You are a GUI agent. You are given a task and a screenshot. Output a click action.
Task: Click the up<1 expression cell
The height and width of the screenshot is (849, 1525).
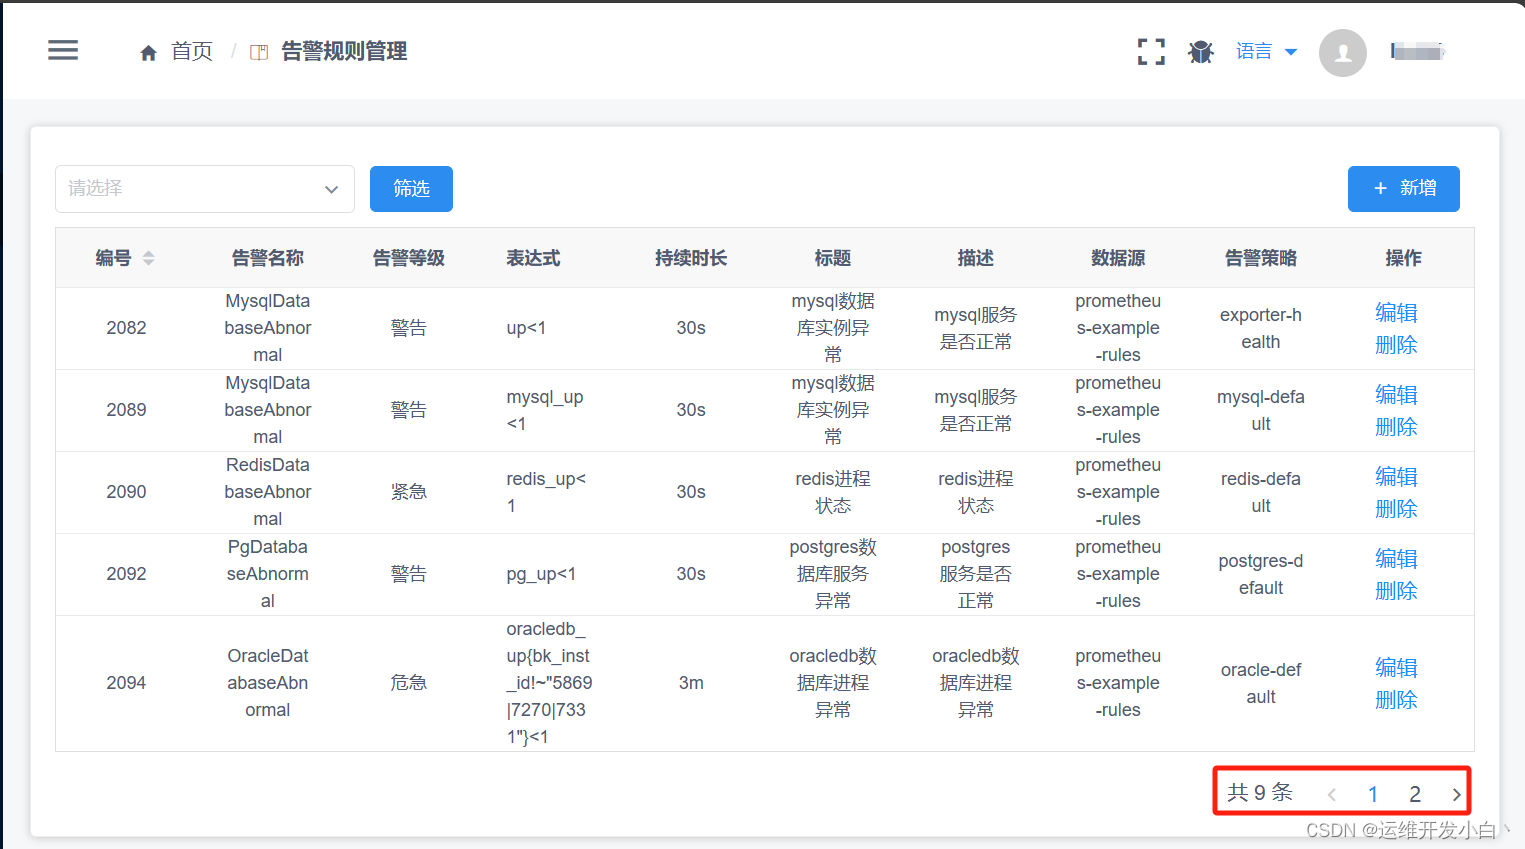coord(526,328)
